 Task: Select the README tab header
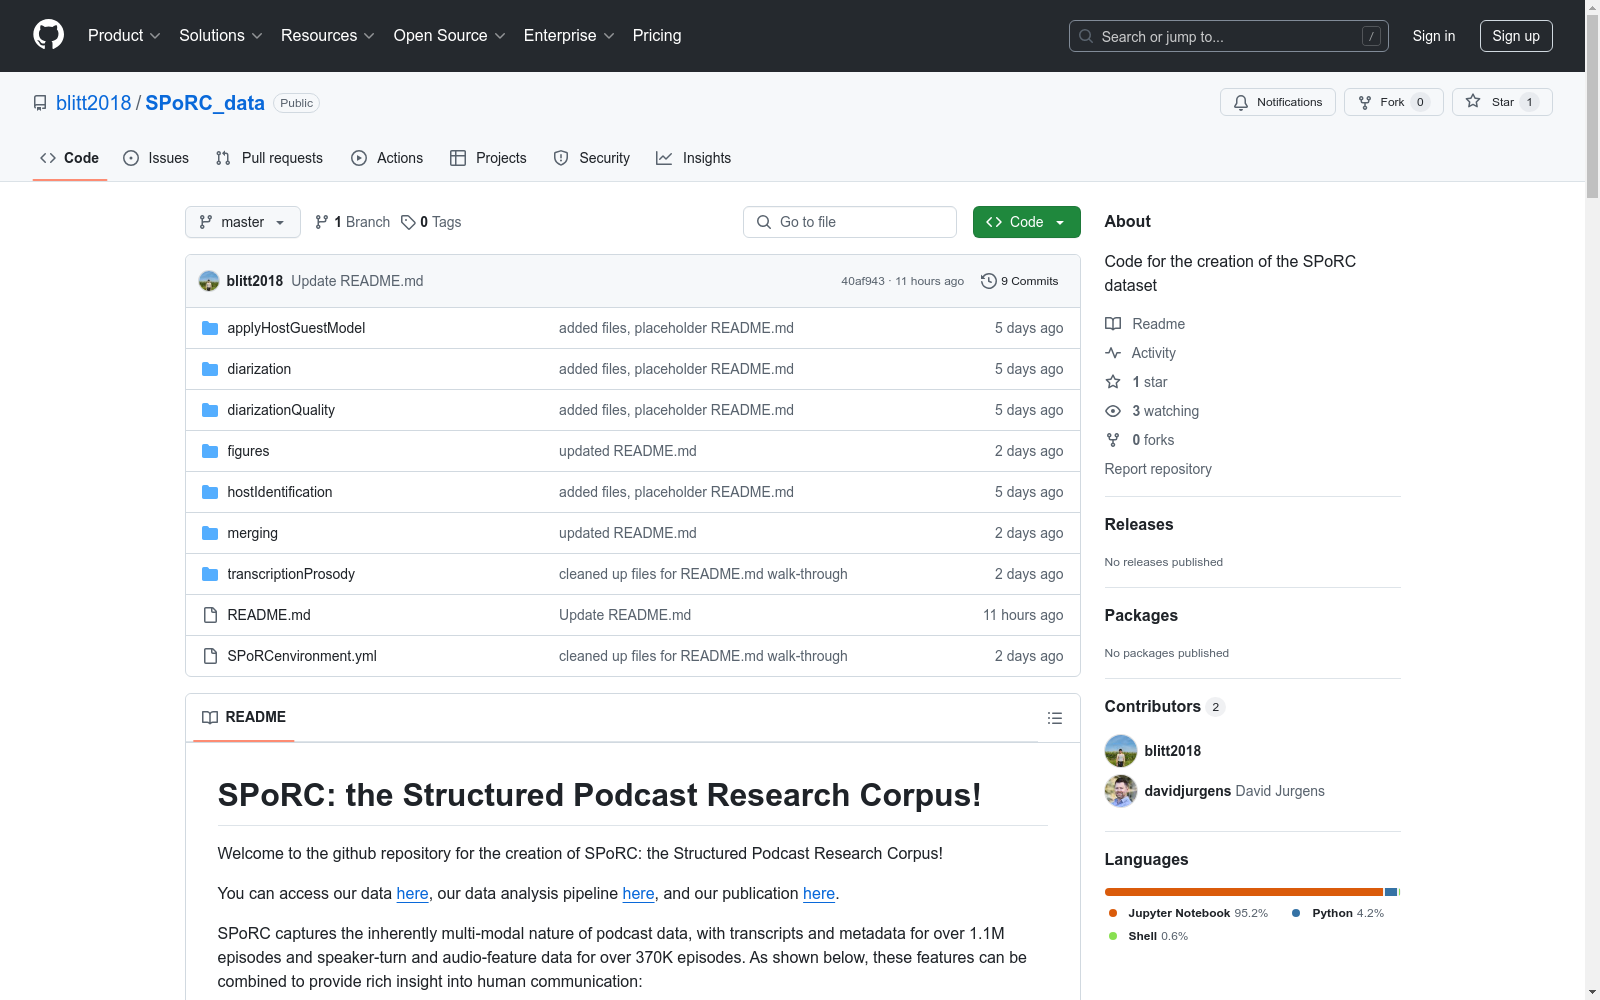click(244, 717)
